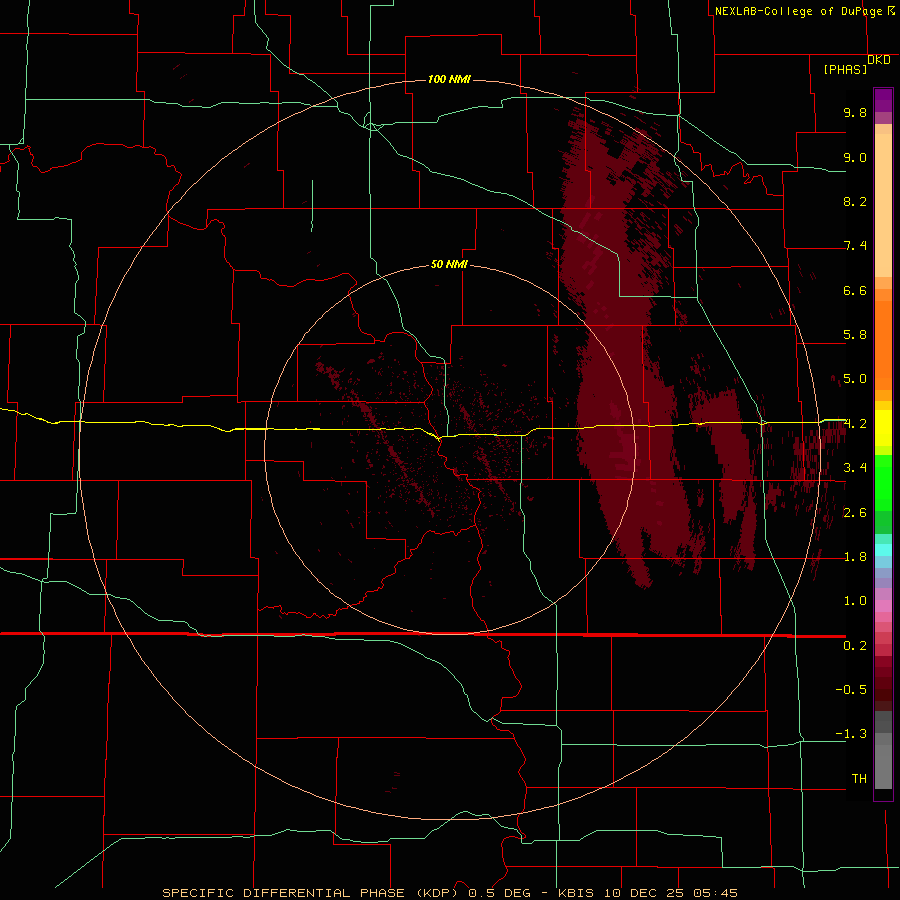Screen dimensions: 900x900
Task: Select the 1.0 scale value
Action: pos(855,601)
